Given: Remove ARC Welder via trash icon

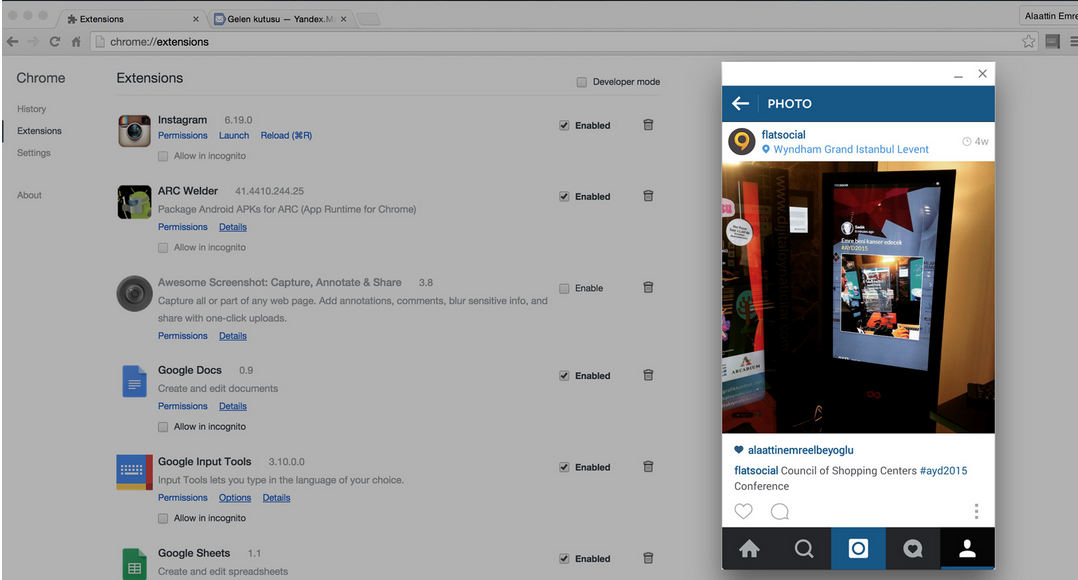Looking at the screenshot, I should pos(648,196).
